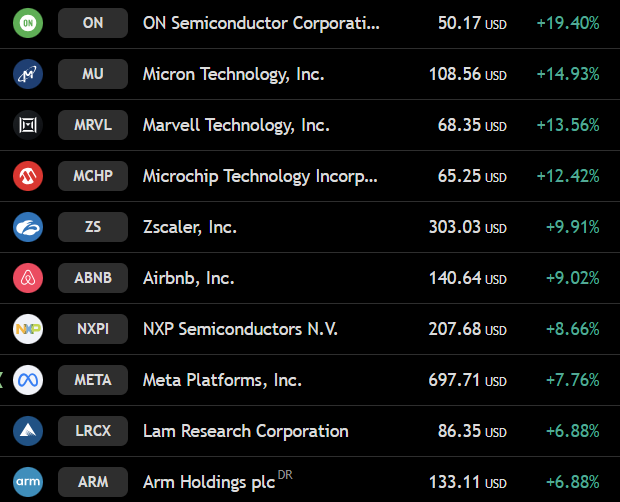Choose the LRCX ticker badge
620x502 pixels.
click(93, 431)
